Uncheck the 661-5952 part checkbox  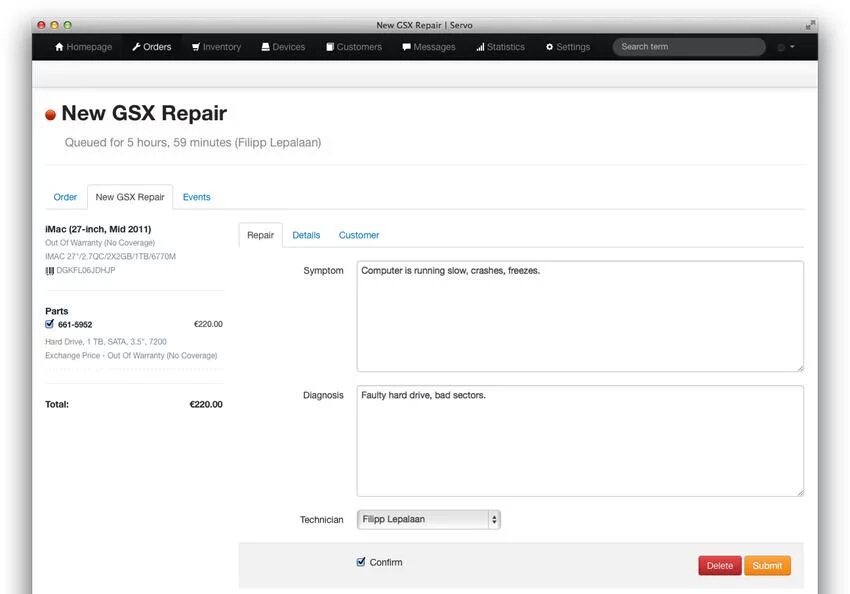(49, 324)
